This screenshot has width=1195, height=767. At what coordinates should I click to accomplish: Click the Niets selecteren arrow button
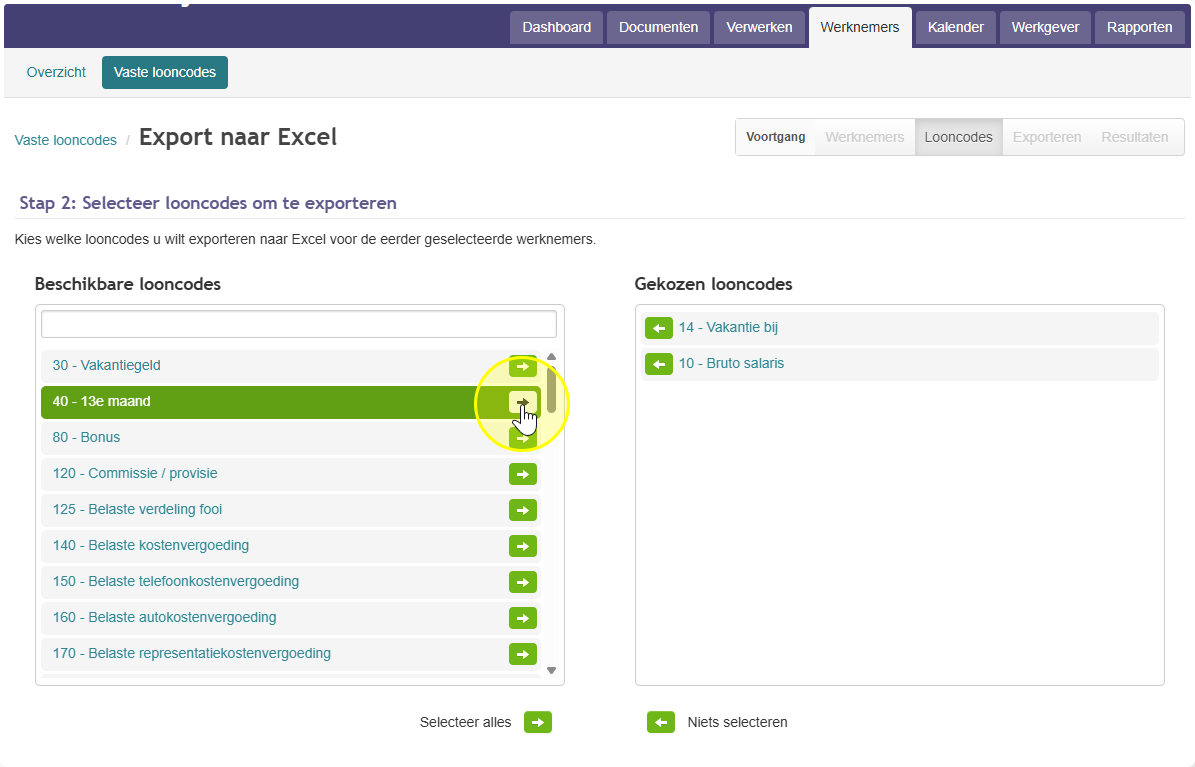[x=661, y=722]
